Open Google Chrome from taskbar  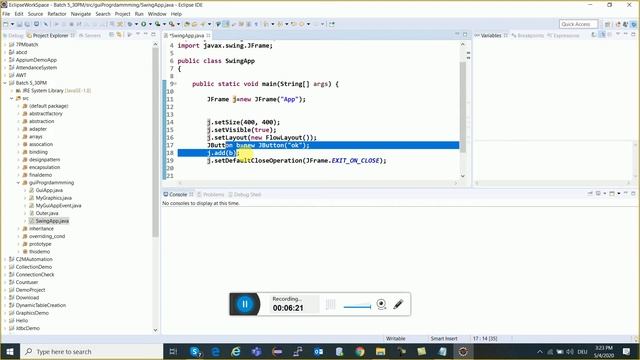(360, 351)
